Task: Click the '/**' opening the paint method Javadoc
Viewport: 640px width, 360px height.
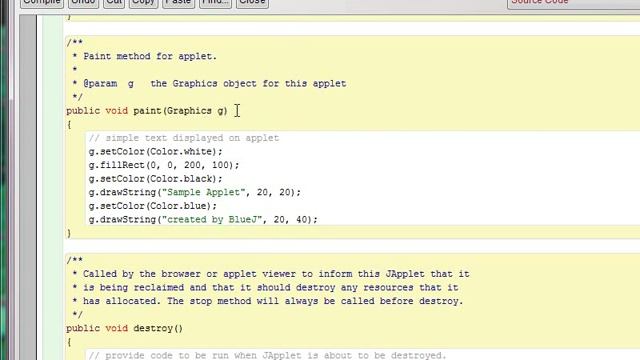Action: click(75, 42)
